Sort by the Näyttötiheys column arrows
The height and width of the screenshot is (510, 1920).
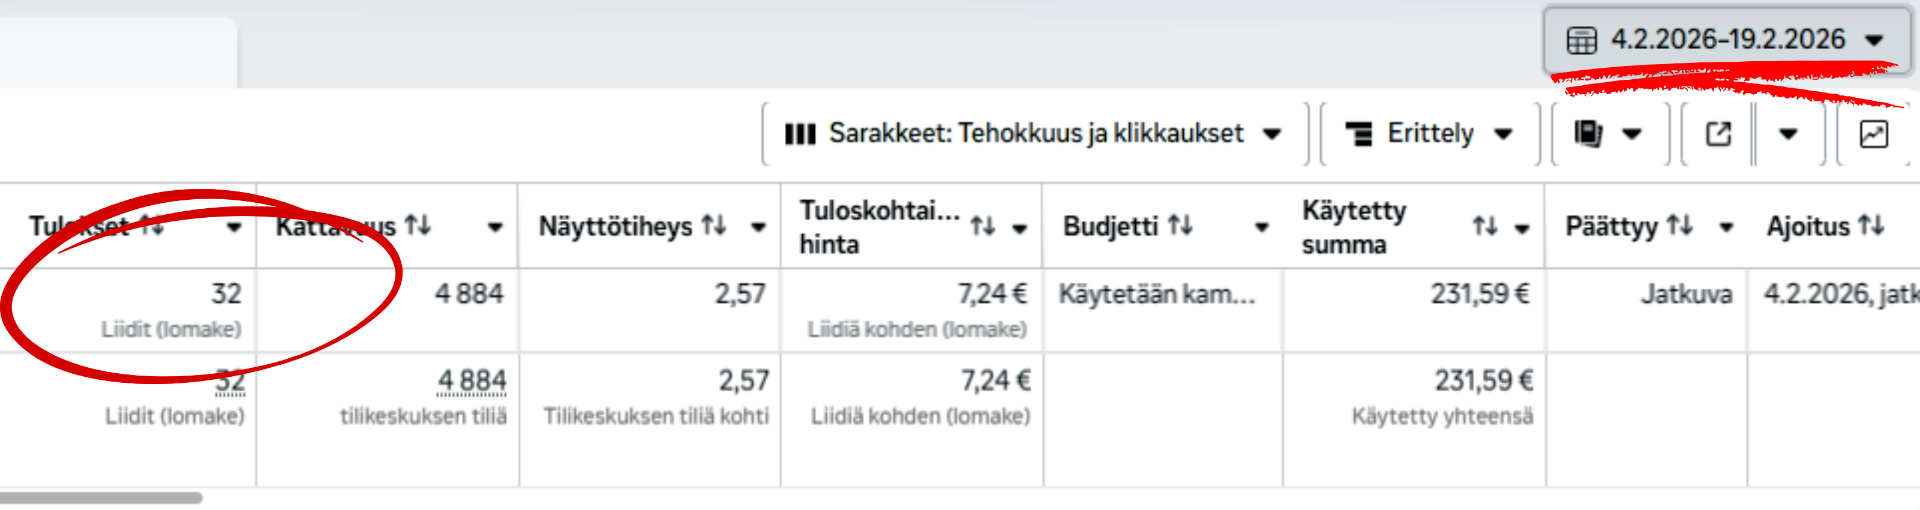714,226
